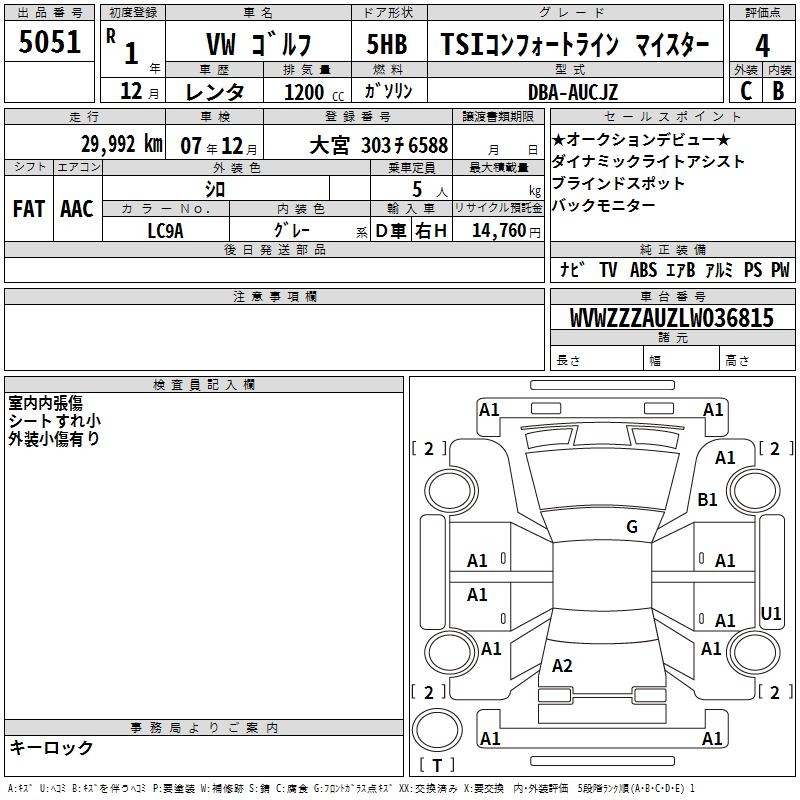
Task: Click the top-right tire [2] marker
Action: point(775,449)
